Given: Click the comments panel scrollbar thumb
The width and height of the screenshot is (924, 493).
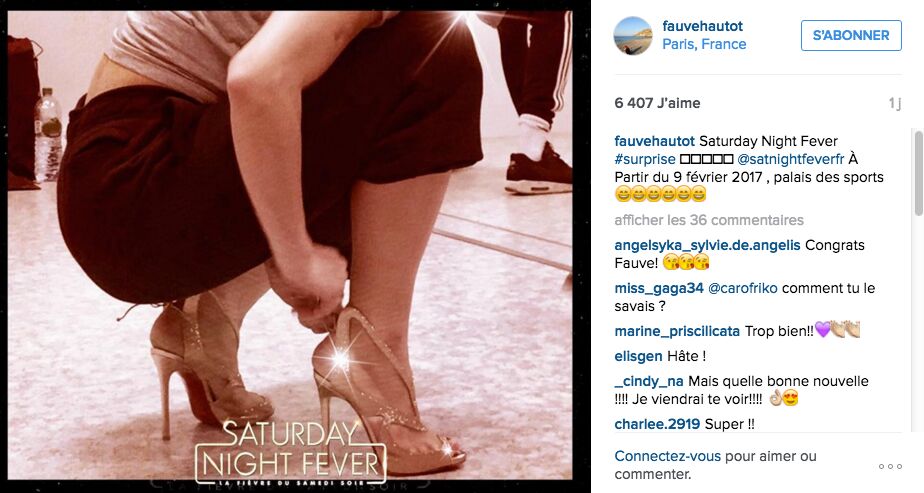Looking at the screenshot, I should [918, 173].
